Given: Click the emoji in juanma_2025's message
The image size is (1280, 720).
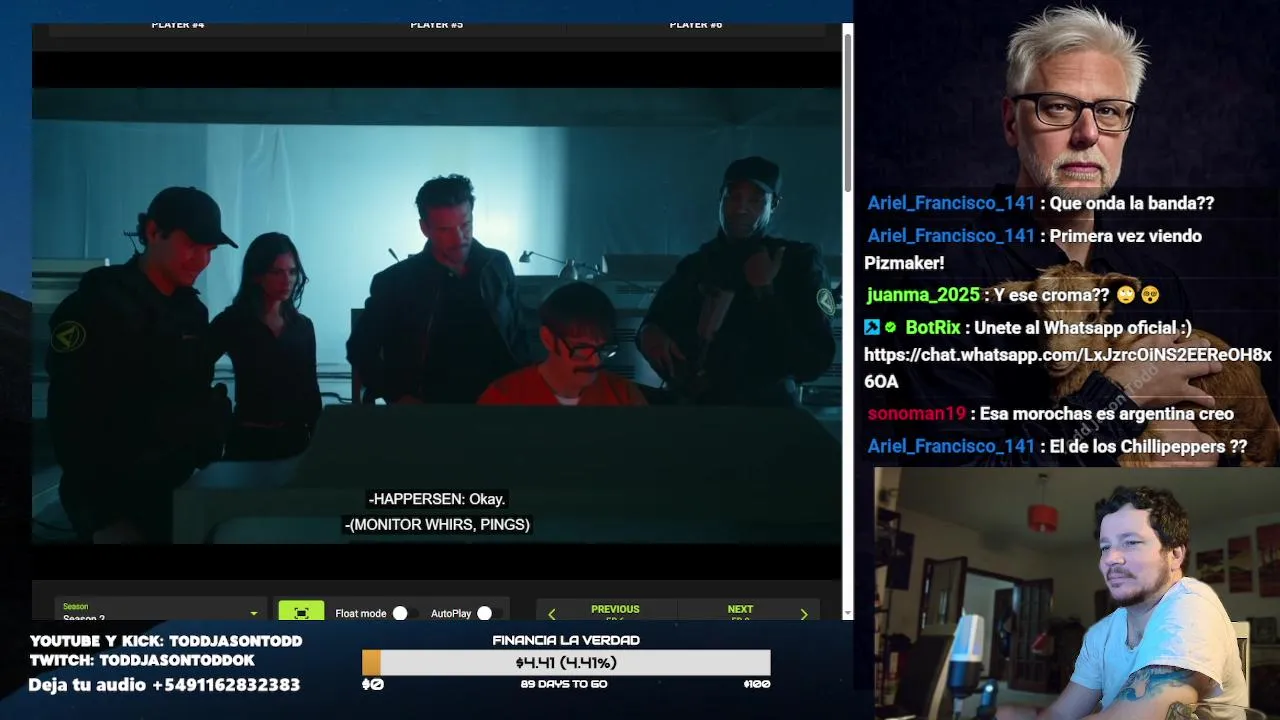Looking at the screenshot, I should (1138, 295).
